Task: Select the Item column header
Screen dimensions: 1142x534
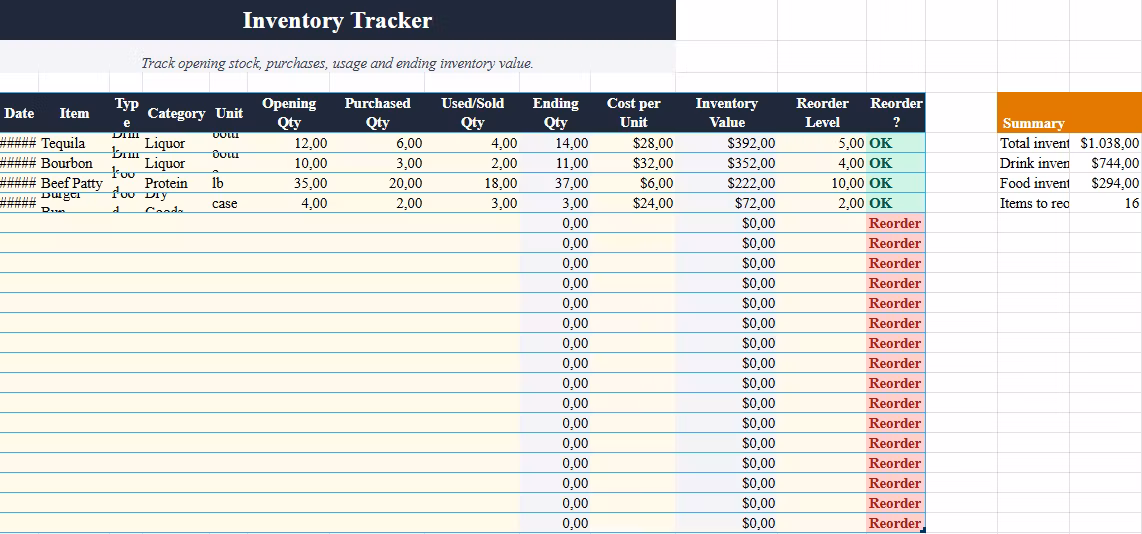Action: (74, 113)
